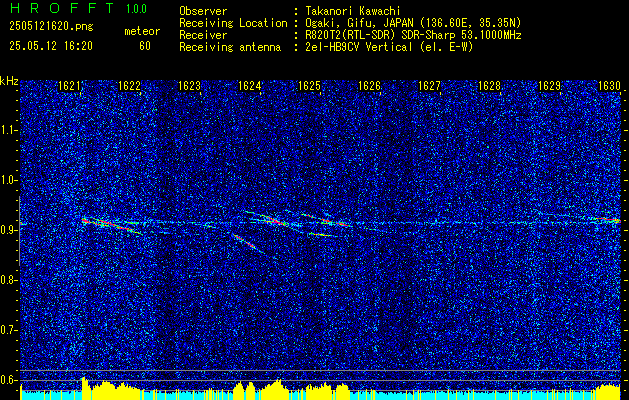Click the 1.1 kHz axis label

(8, 130)
